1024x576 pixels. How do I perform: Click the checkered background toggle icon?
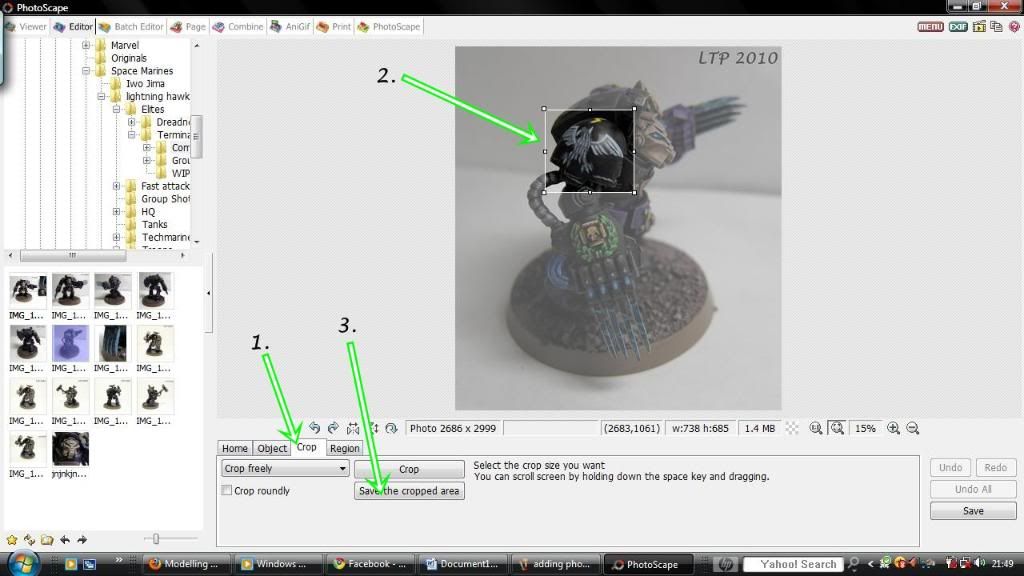792,428
